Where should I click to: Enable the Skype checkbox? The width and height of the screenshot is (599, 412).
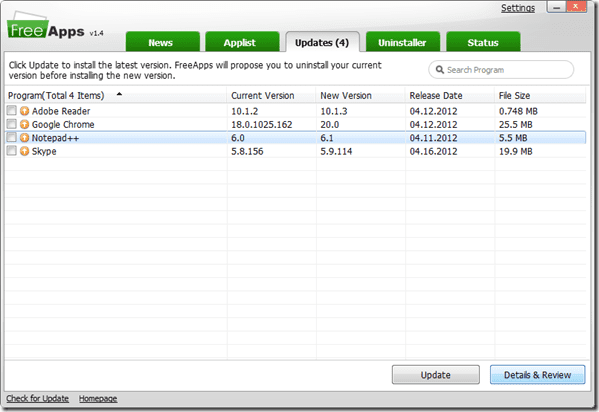pos(11,151)
